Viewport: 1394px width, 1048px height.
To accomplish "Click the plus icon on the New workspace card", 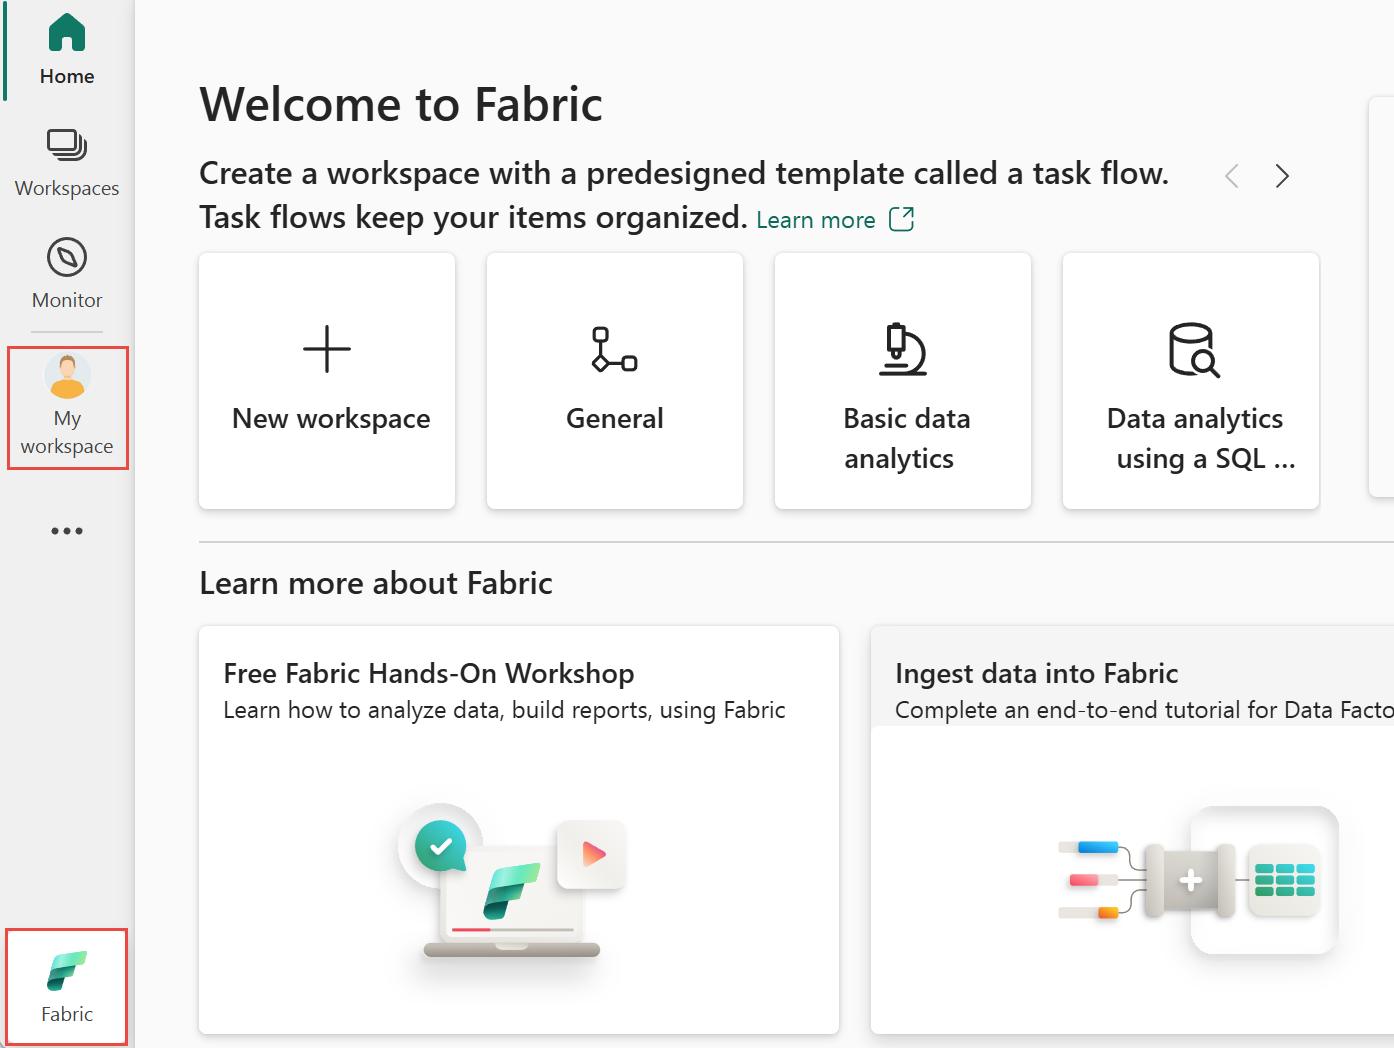I will point(327,349).
